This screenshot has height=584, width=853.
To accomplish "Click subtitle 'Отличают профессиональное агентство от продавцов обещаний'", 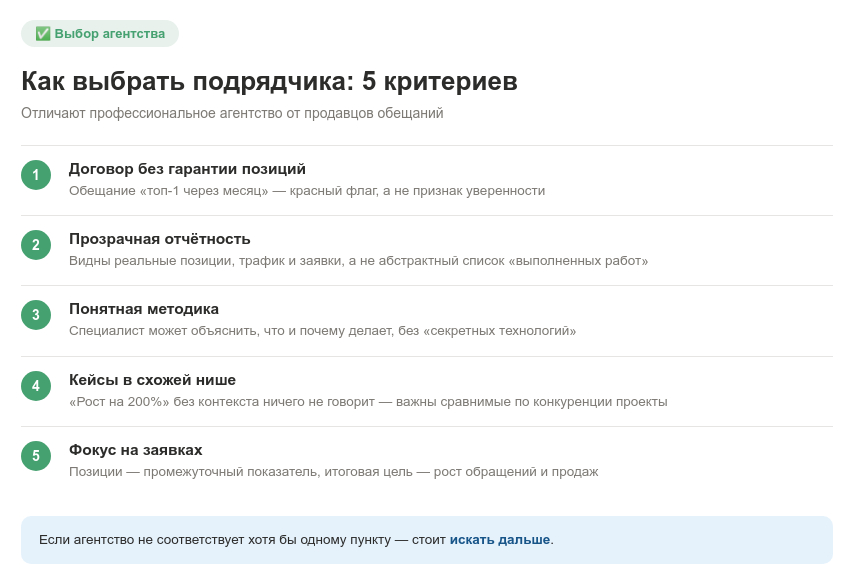I will [232, 113].
